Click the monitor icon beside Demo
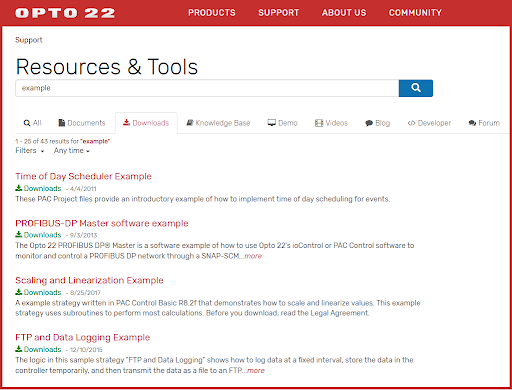This screenshot has width=512, height=390. tap(272, 123)
